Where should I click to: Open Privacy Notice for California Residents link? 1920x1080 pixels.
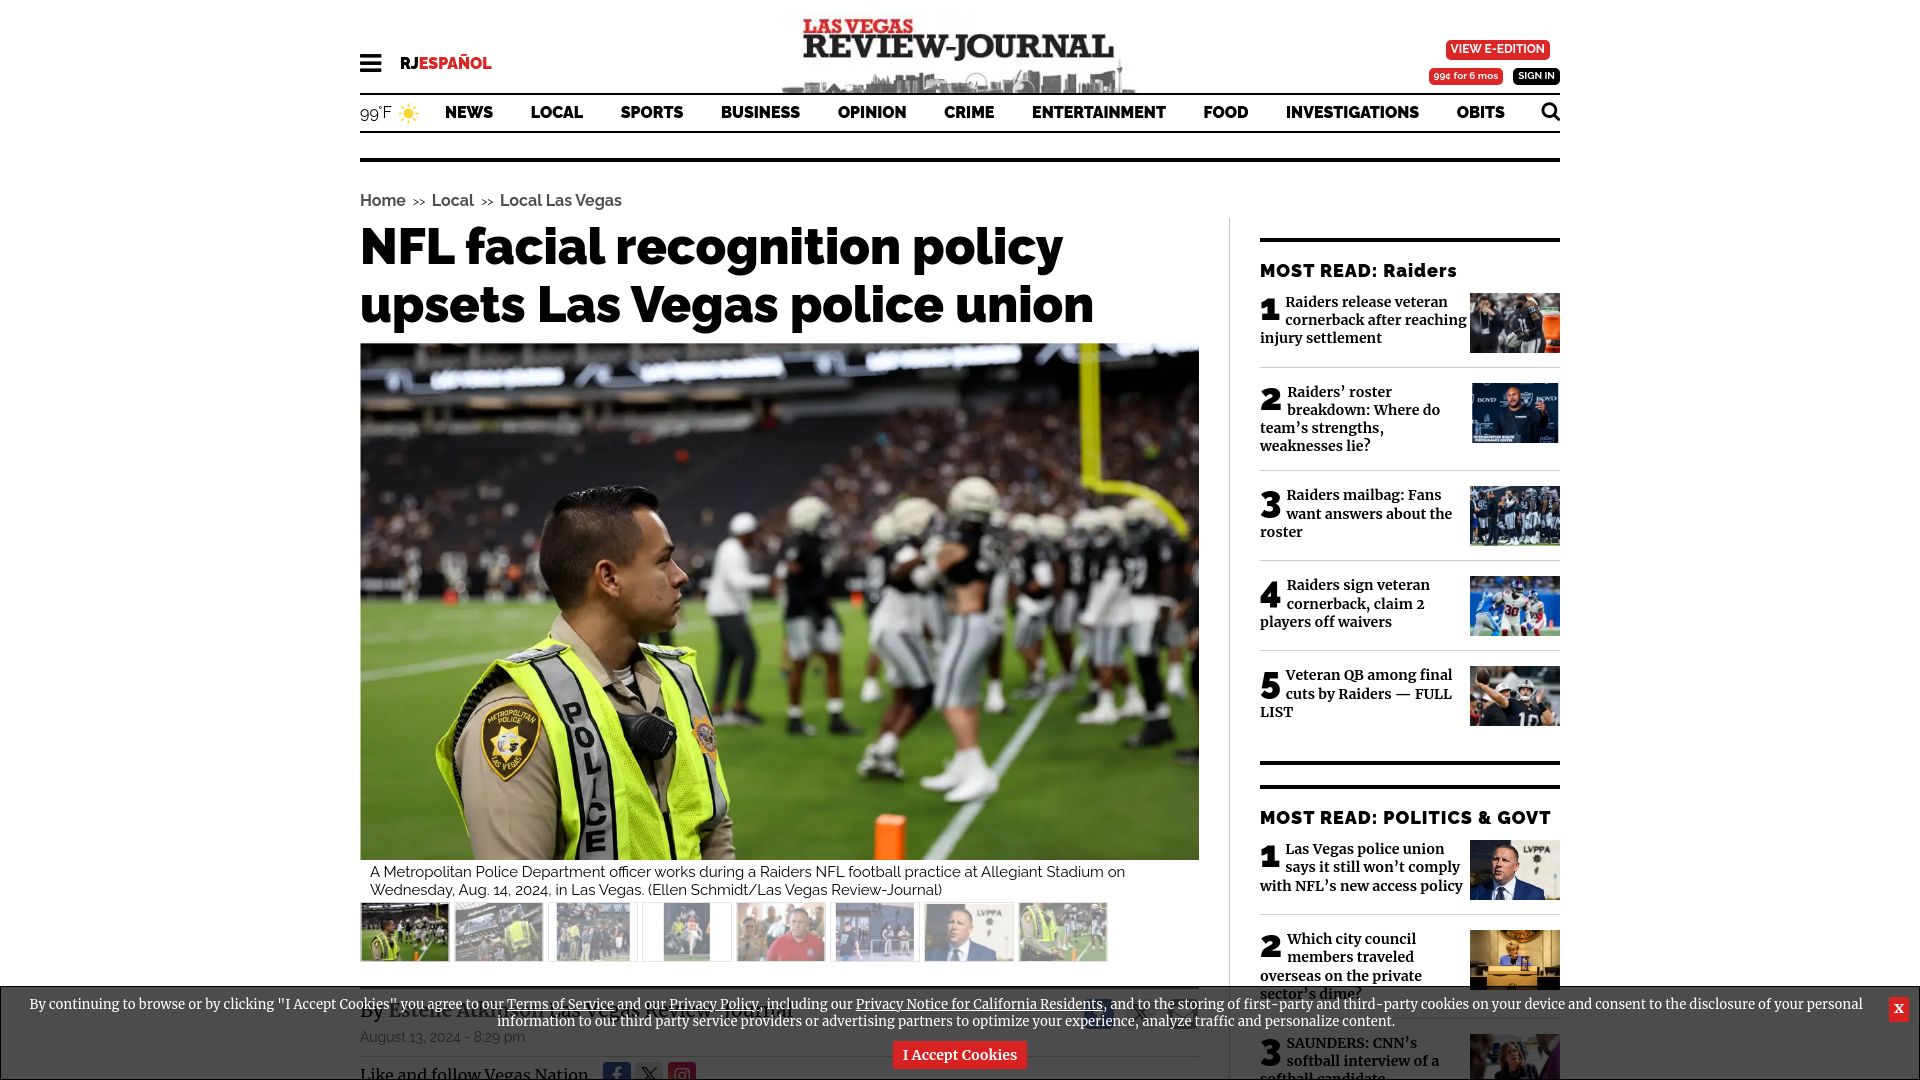point(979,1004)
